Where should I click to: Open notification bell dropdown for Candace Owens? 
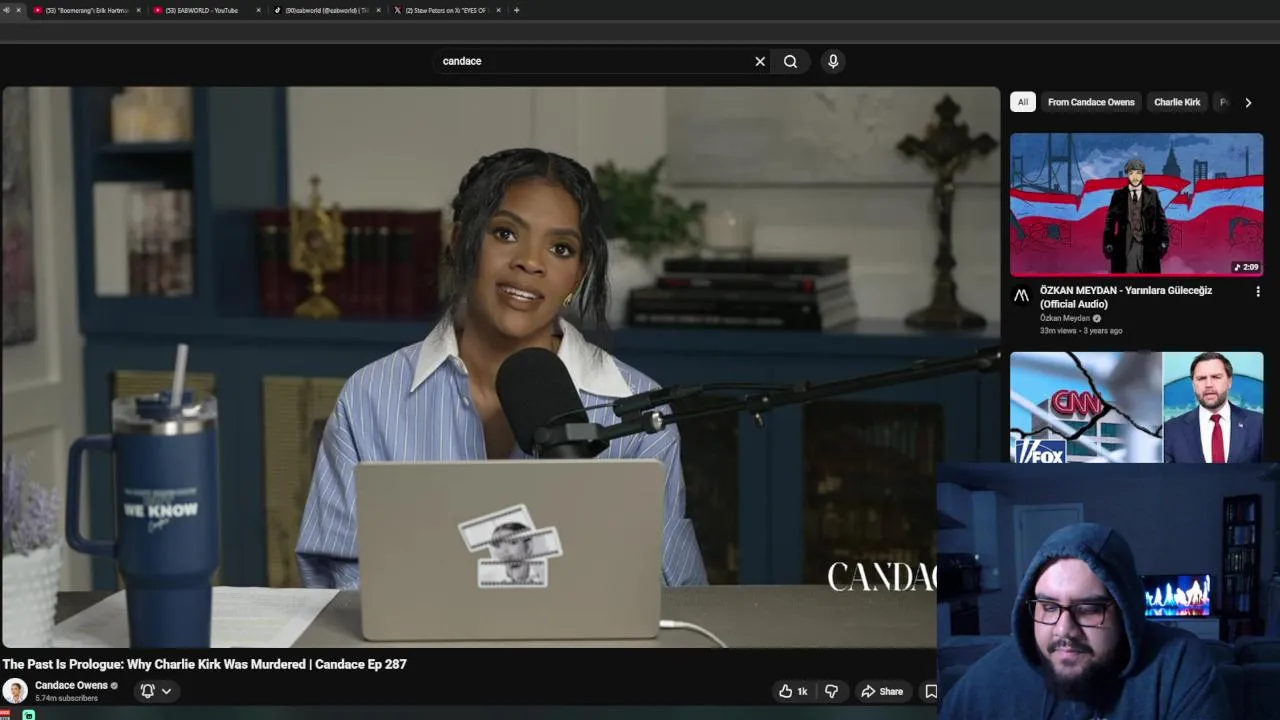click(x=155, y=691)
